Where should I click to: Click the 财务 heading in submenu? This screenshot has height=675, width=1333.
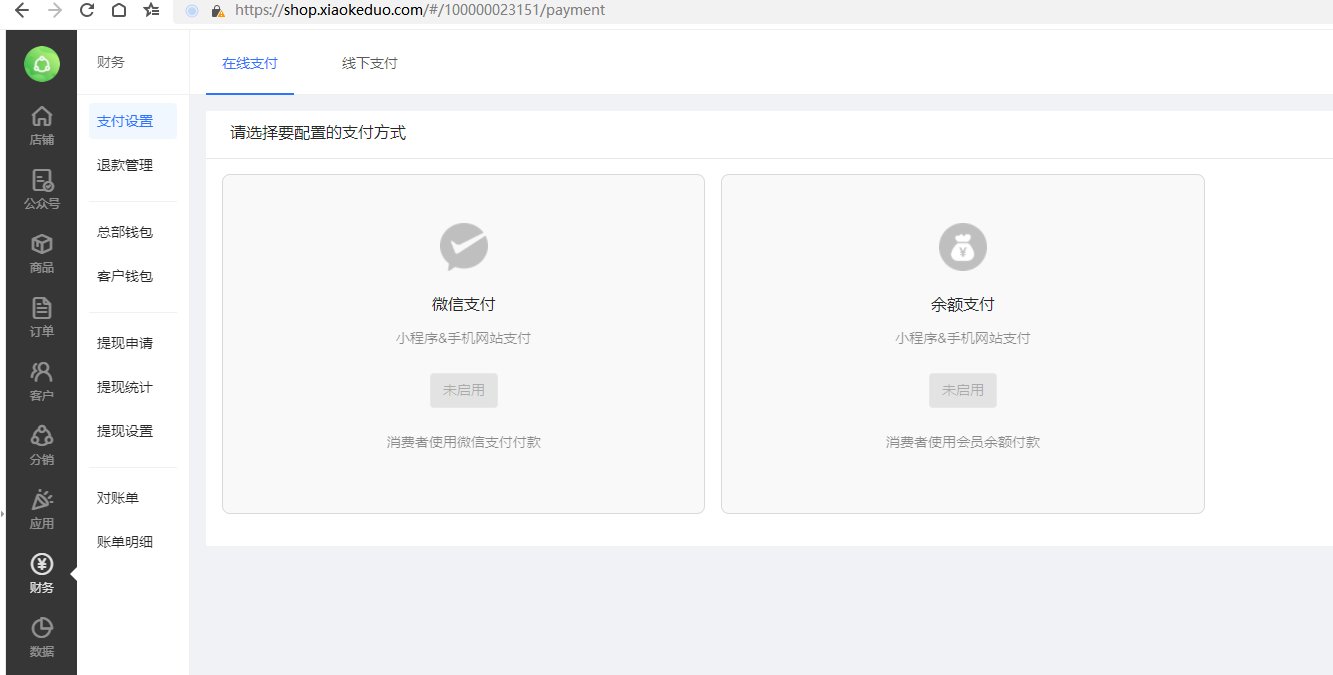[x=111, y=62]
